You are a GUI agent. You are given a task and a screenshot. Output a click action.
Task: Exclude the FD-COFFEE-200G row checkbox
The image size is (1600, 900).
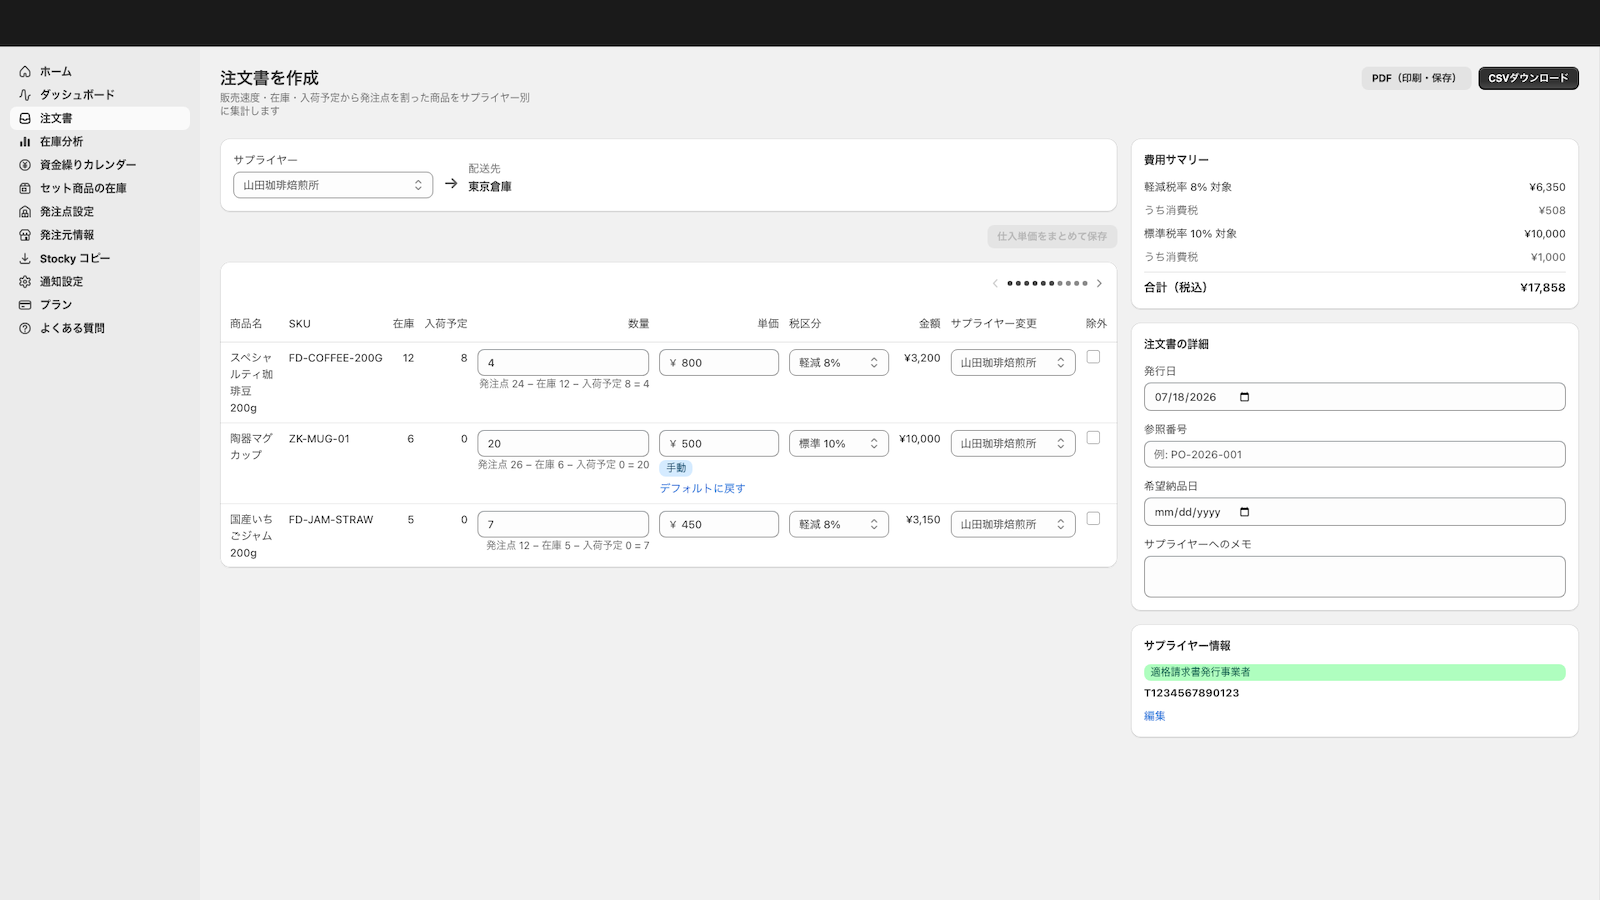tap(1093, 357)
